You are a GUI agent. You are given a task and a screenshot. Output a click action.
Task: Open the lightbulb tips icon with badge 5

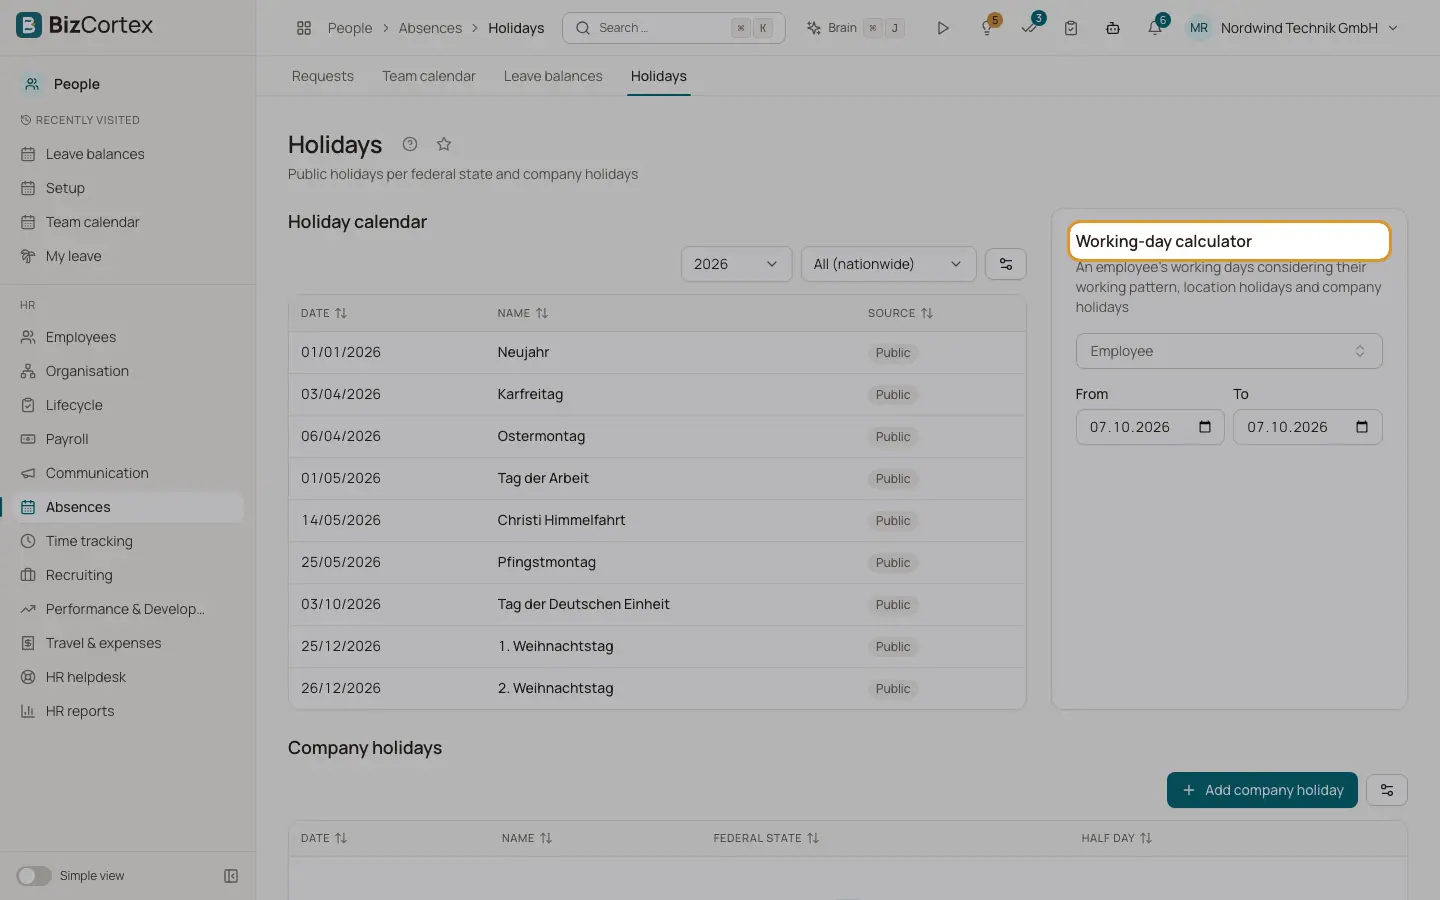click(x=987, y=28)
